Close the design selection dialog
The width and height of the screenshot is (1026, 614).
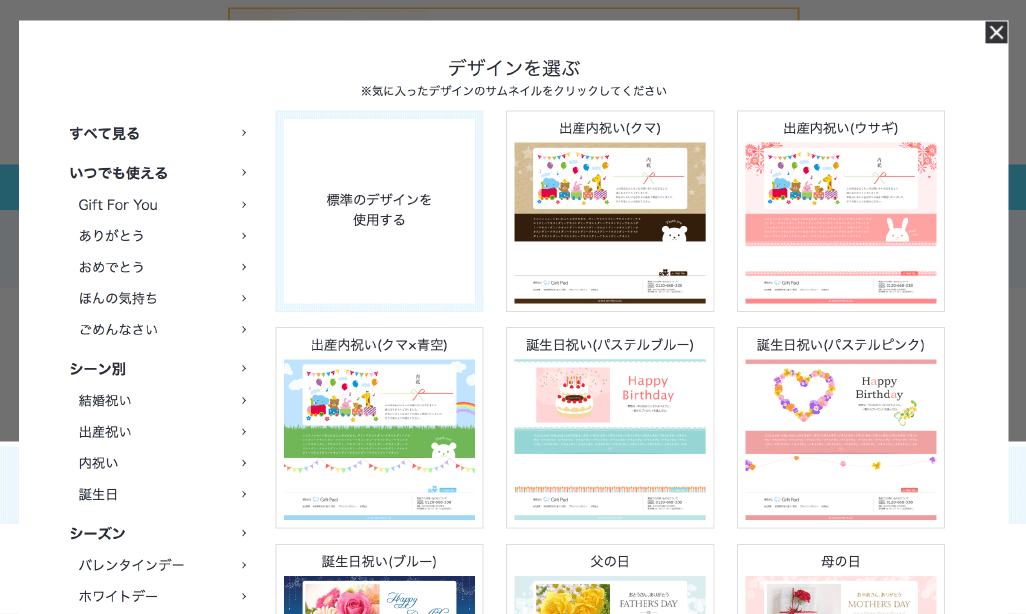tap(996, 32)
